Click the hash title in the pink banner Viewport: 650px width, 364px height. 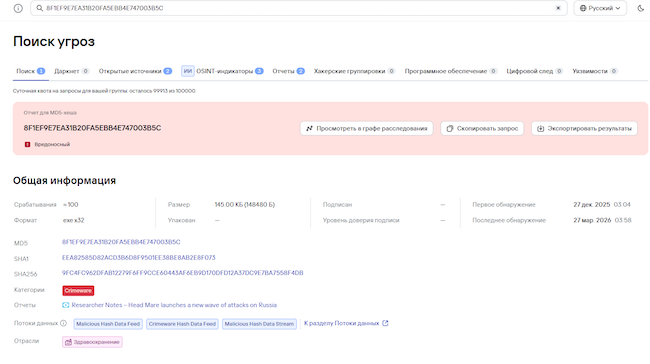pos(92,128)
